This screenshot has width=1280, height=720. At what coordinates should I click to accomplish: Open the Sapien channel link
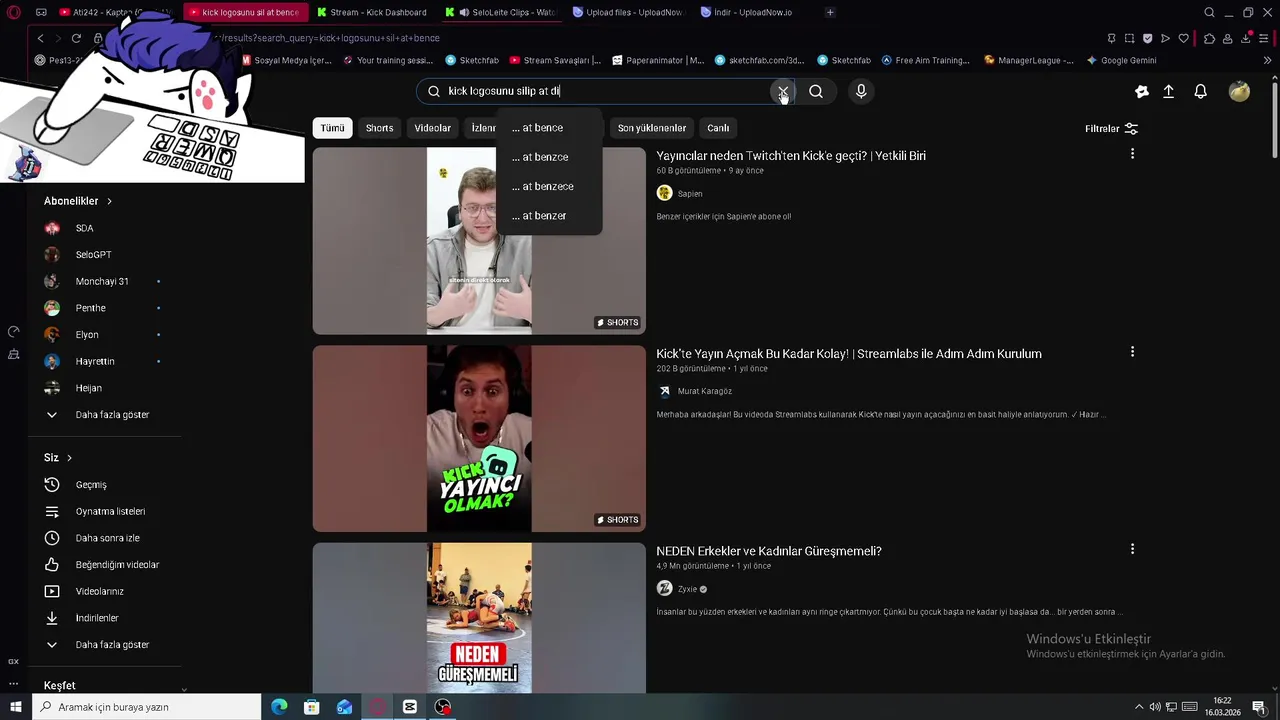[690, 194]
